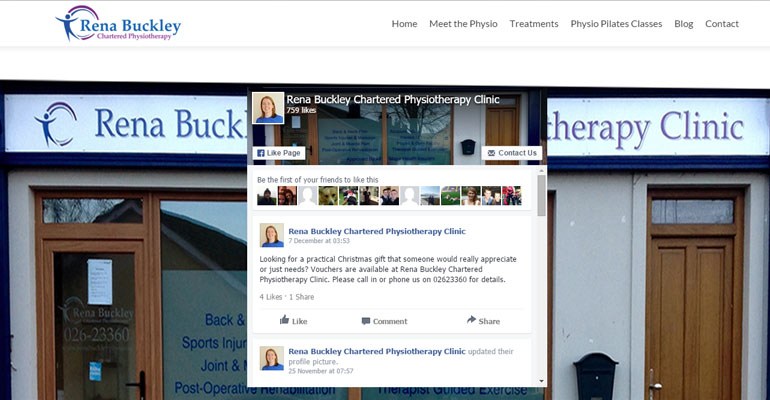Viewport: 770px width, 400px height.
Task: Open the Treatments menu item
Action: 534,24
